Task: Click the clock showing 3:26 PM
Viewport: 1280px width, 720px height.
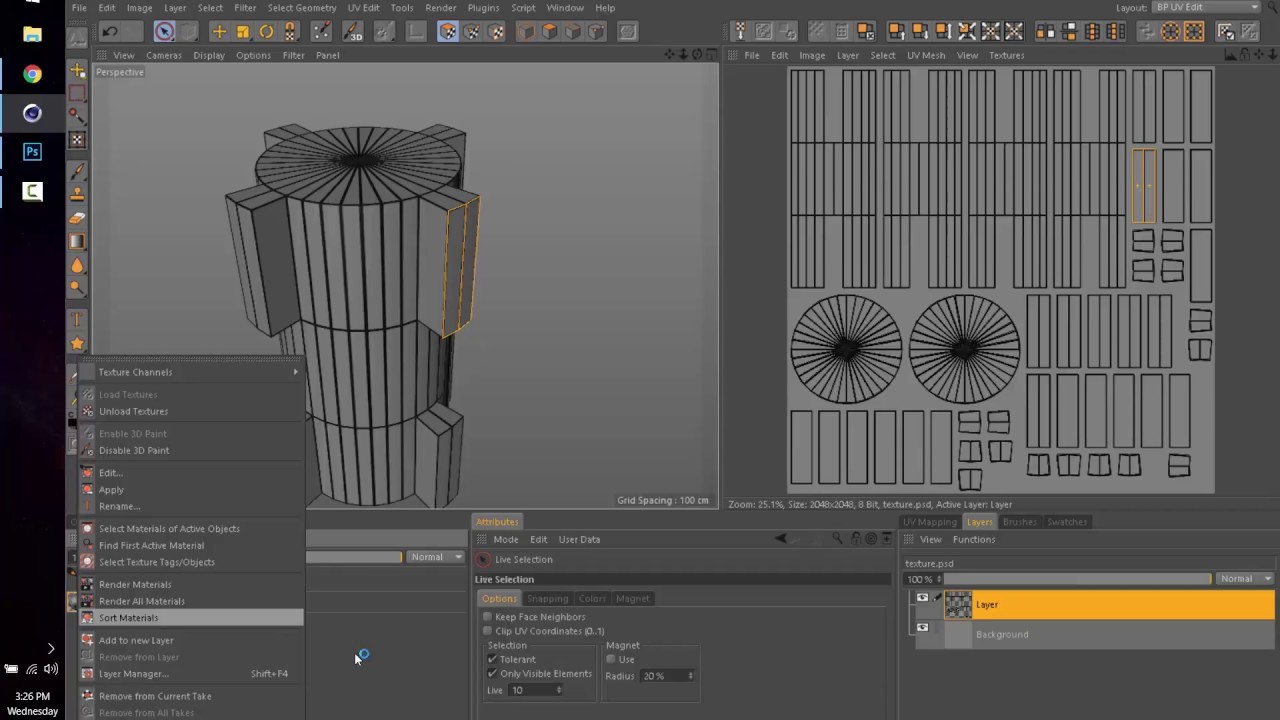Action: 32,696
